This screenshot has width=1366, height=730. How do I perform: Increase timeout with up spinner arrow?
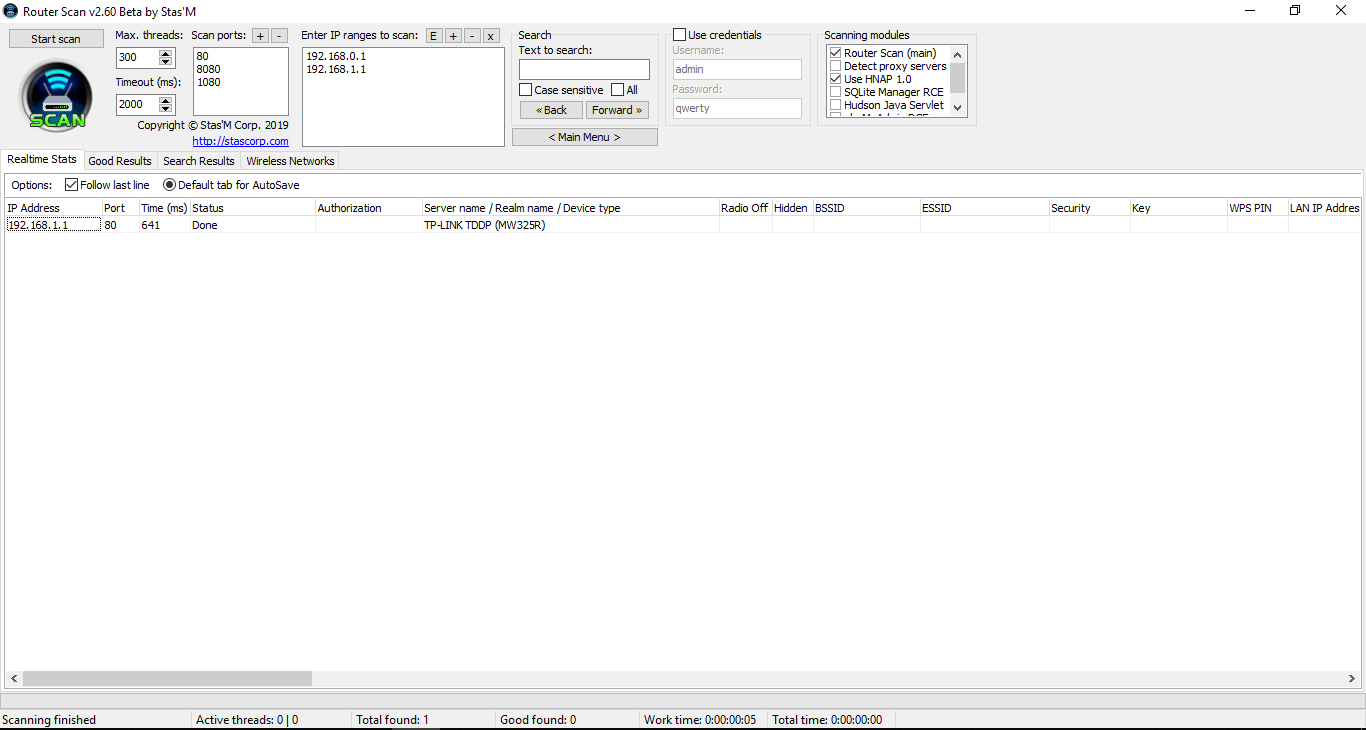pos(166,100)
